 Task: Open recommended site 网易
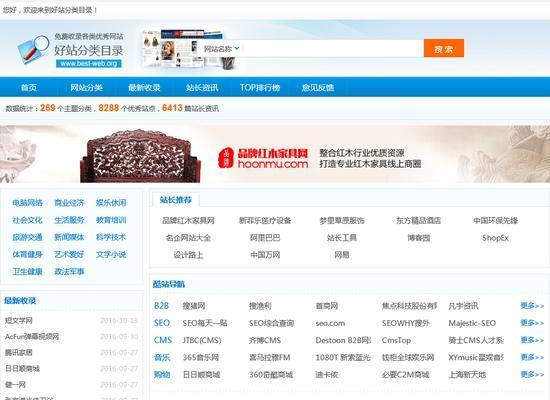(342, 255)
